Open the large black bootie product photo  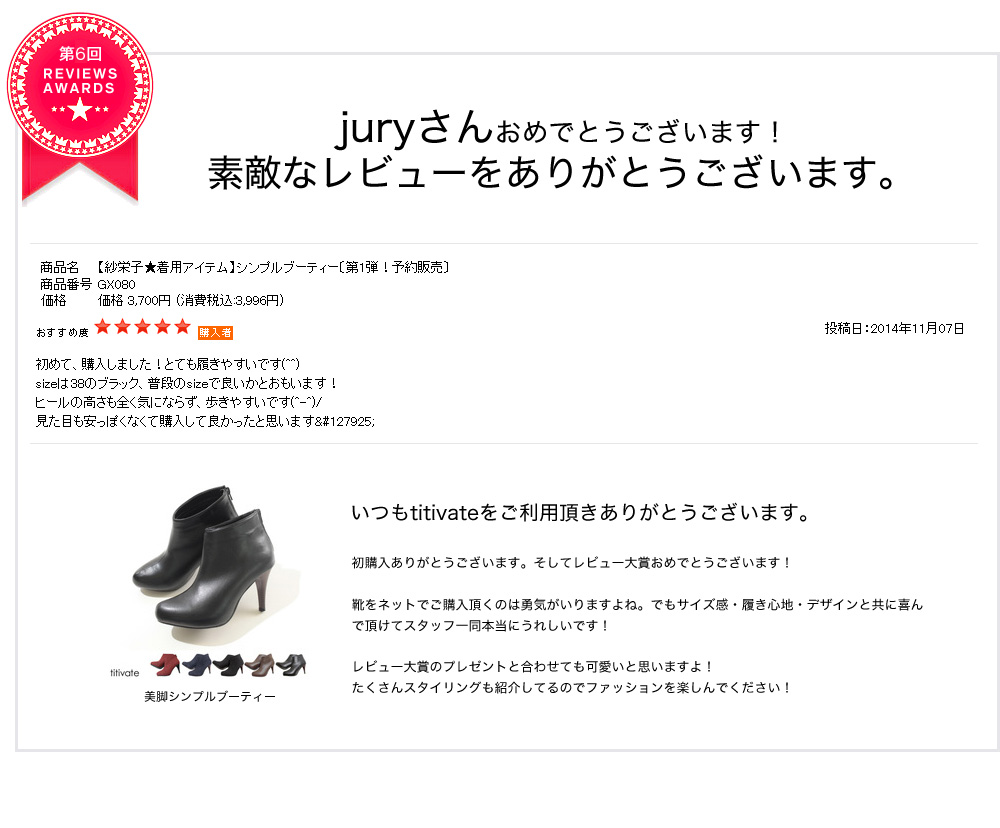(x=203, y=563)
